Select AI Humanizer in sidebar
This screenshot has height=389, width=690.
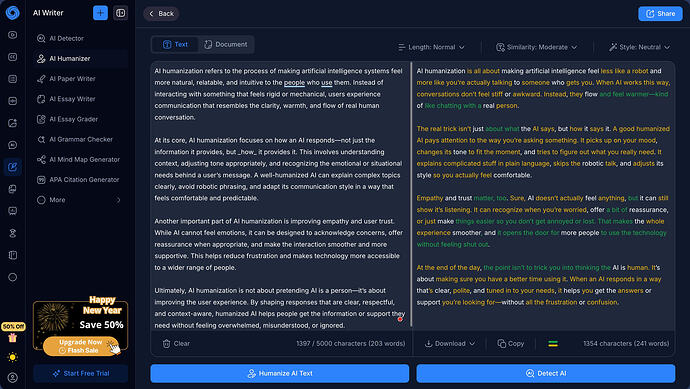(81, 59)
